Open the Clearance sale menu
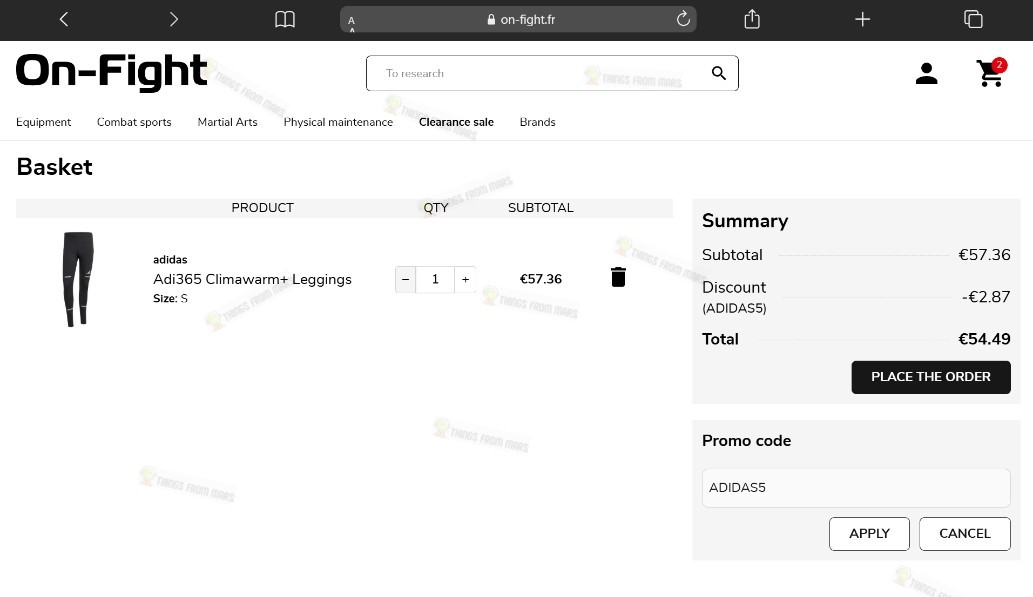Viewport: 1033px width, 597px height. (x=456, y=122)
